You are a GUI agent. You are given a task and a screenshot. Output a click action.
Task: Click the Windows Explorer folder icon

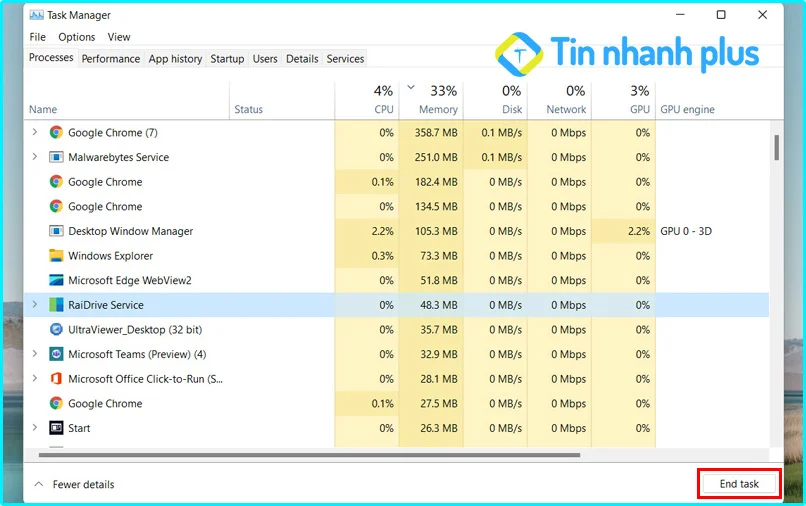pyautogui.click(x=56, y=256)
